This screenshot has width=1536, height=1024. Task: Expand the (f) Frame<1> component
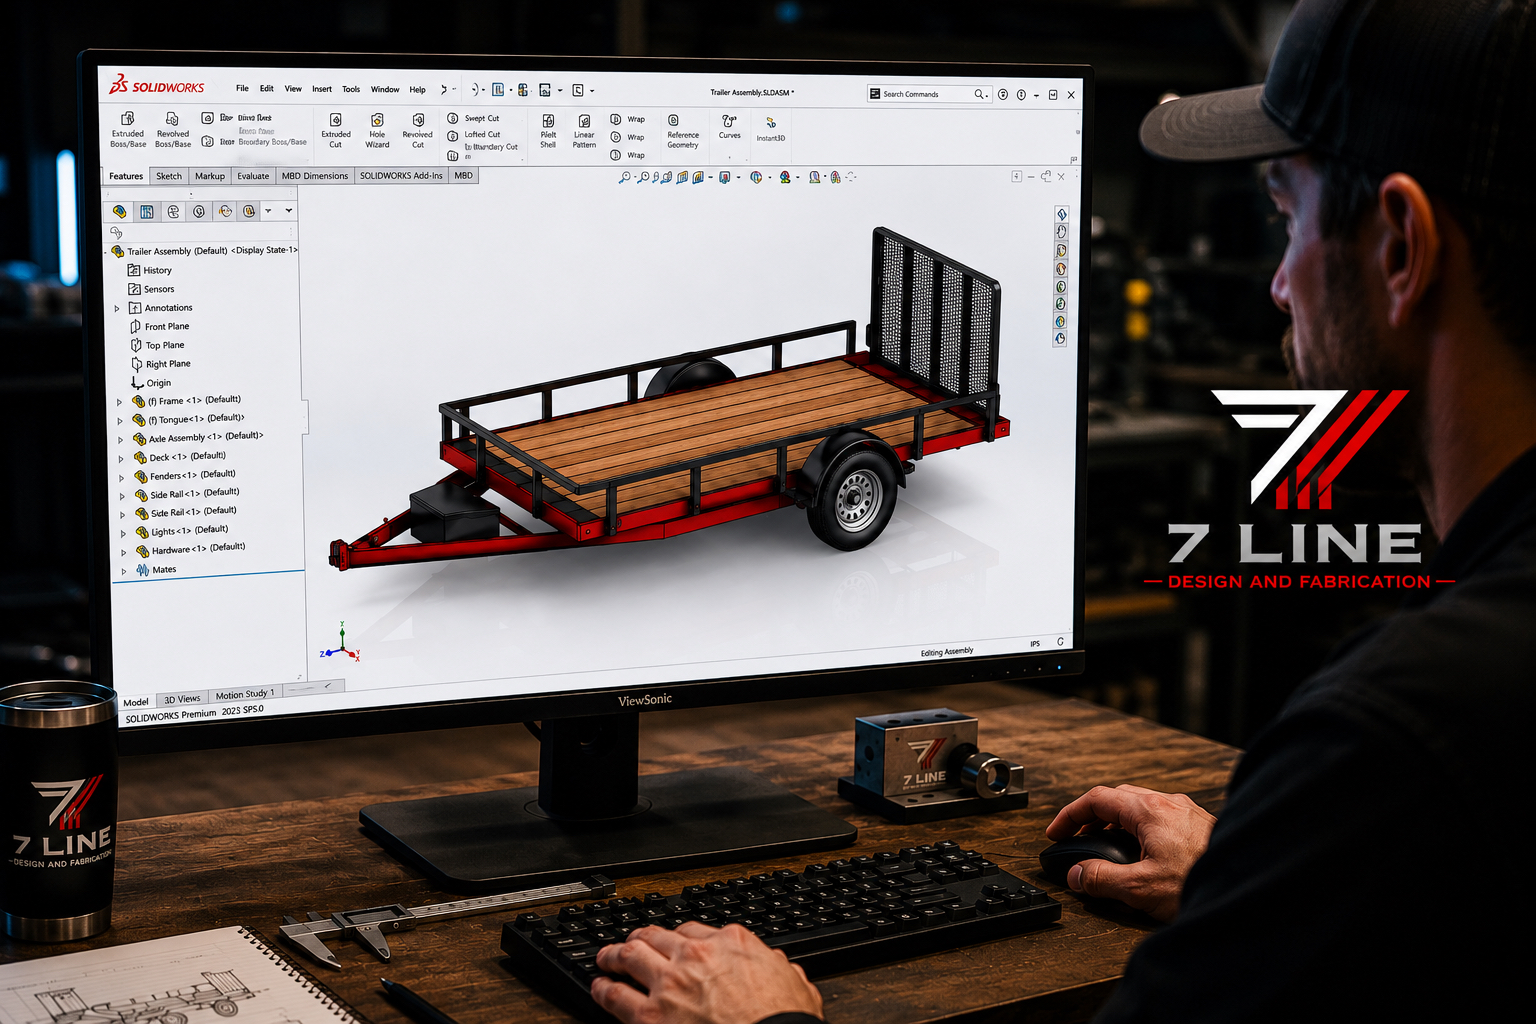click(x=120, y=402)
